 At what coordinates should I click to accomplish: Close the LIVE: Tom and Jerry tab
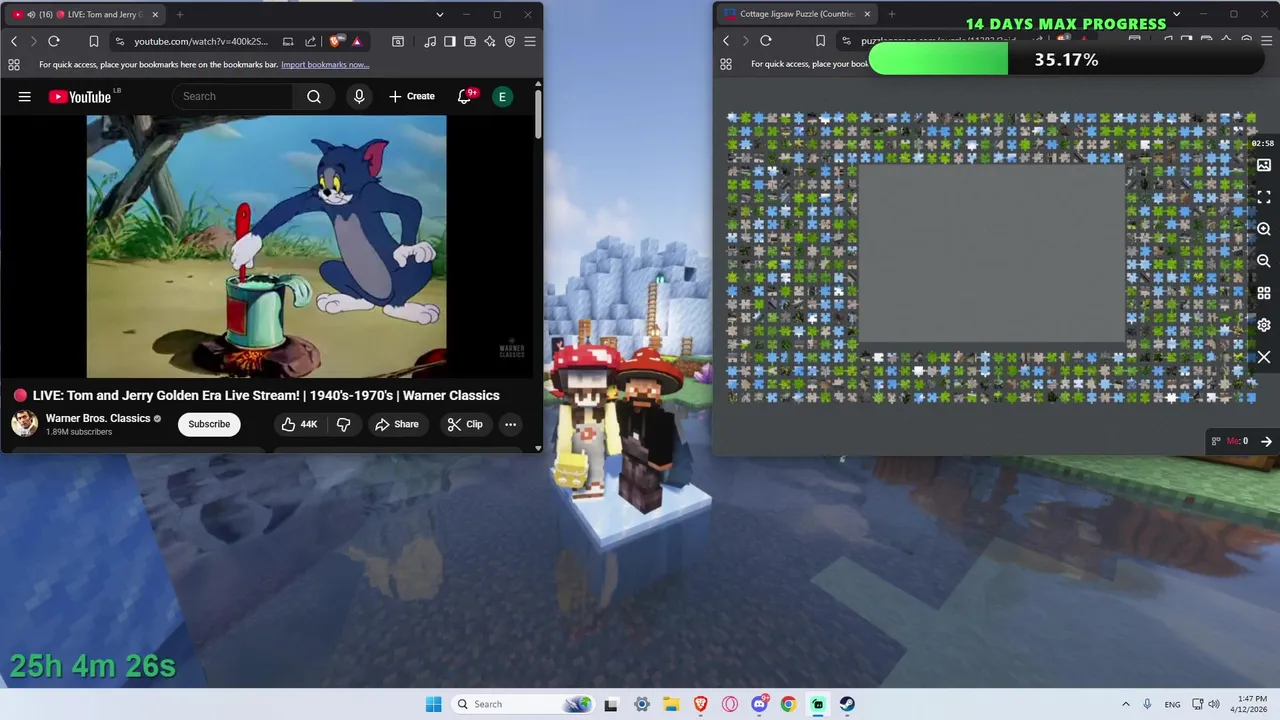coord(154,15)
